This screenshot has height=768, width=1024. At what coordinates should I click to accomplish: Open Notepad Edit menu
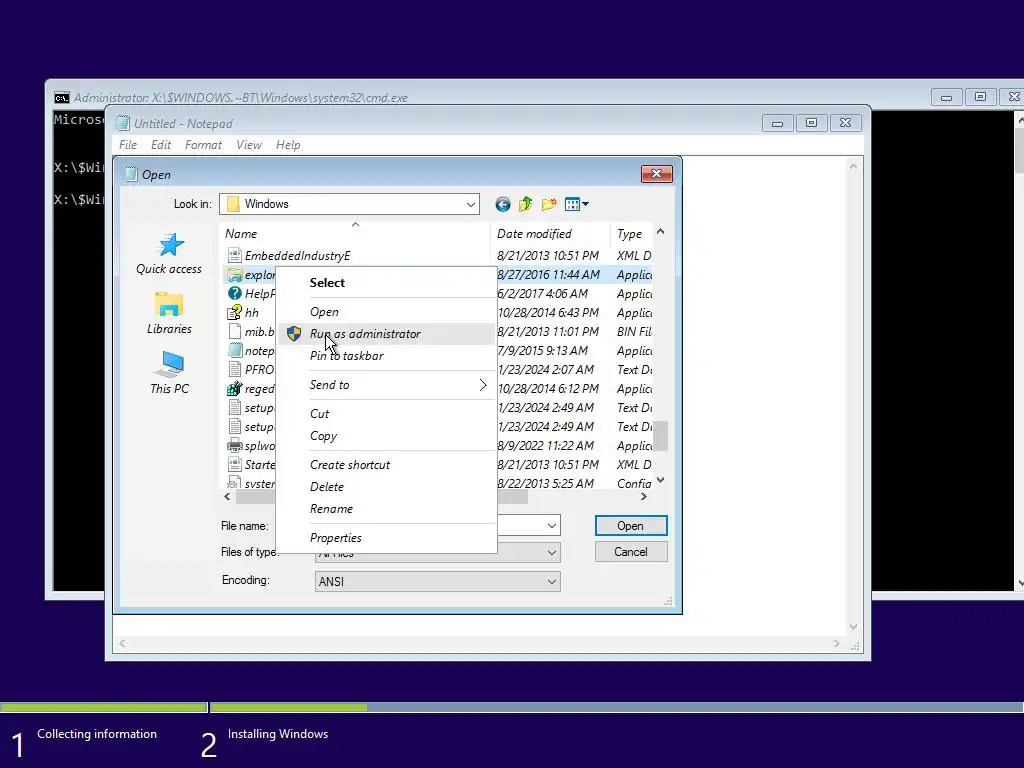161,145
